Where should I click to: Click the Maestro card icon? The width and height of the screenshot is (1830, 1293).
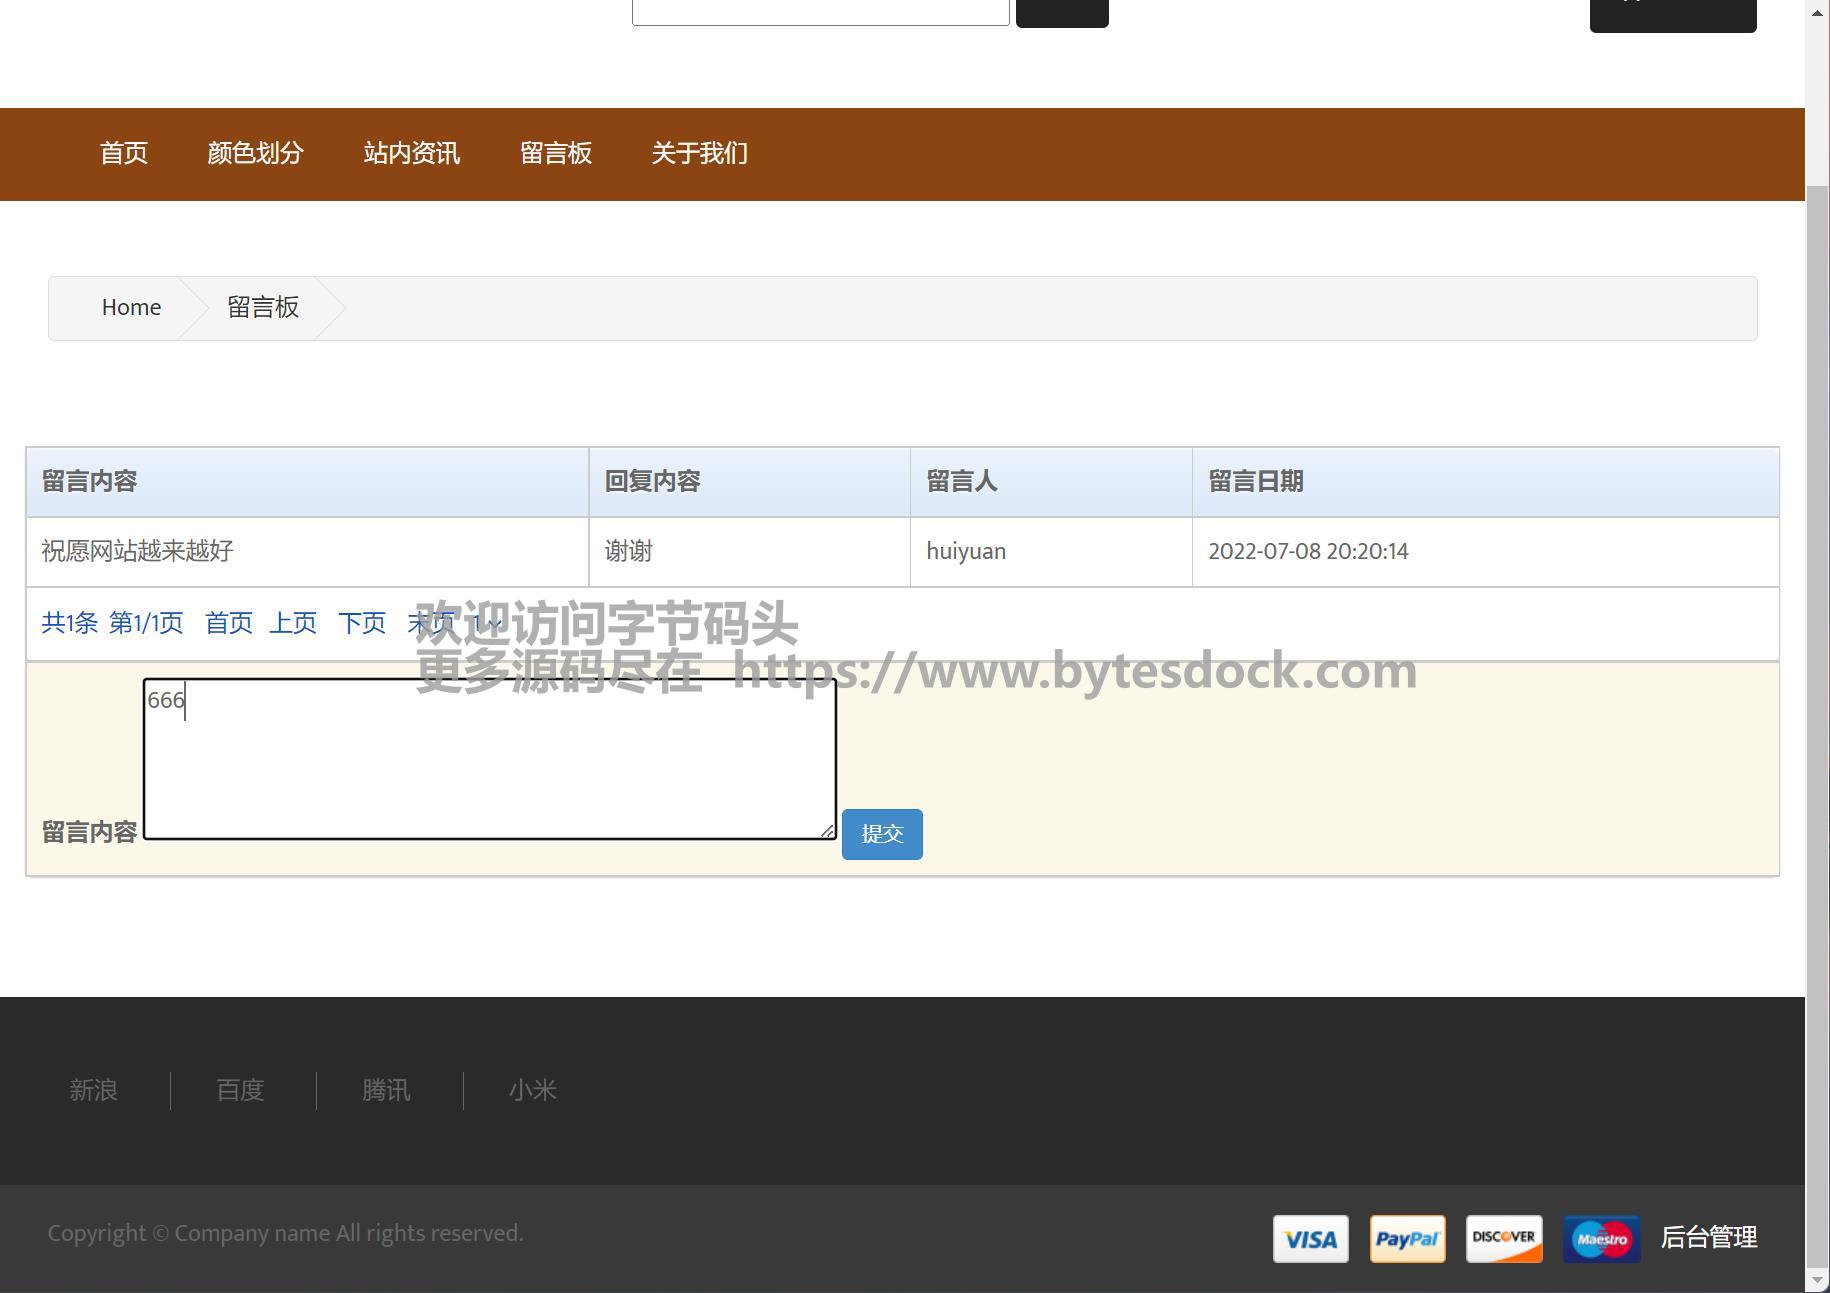[1601, 1239]
